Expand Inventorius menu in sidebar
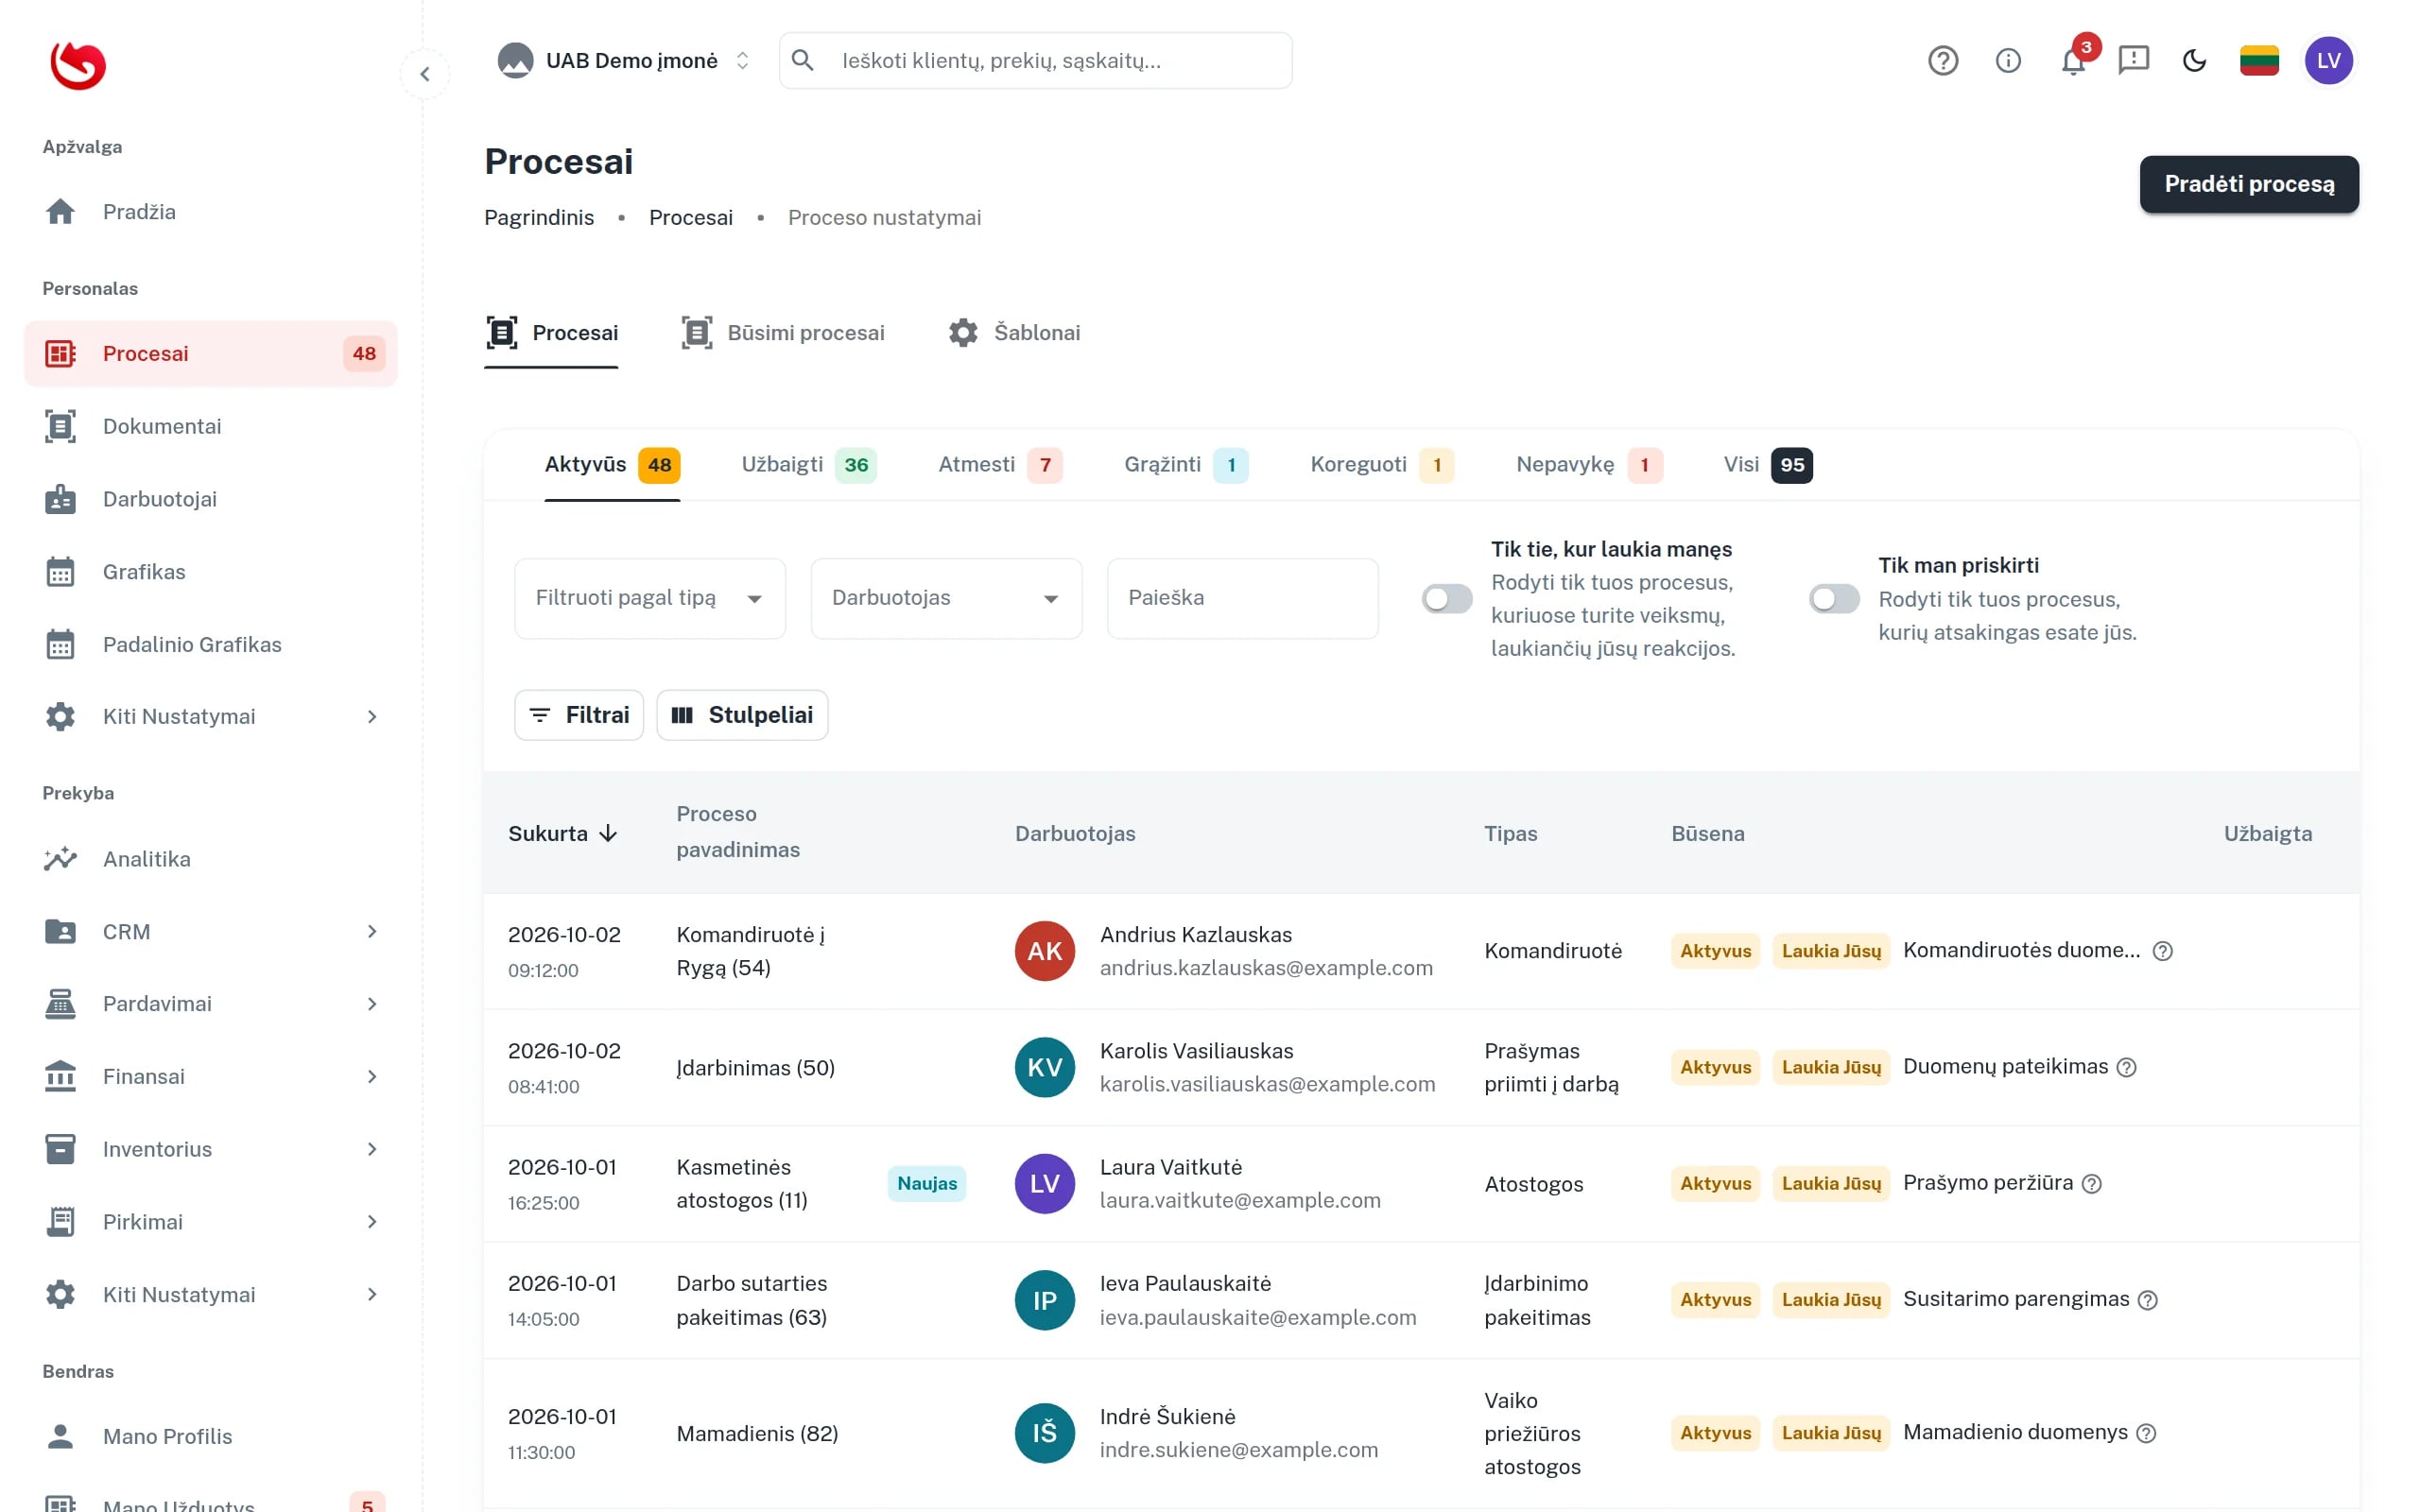The width and height of the screenshot is (2420, 1512). [x=211, y=1150]
